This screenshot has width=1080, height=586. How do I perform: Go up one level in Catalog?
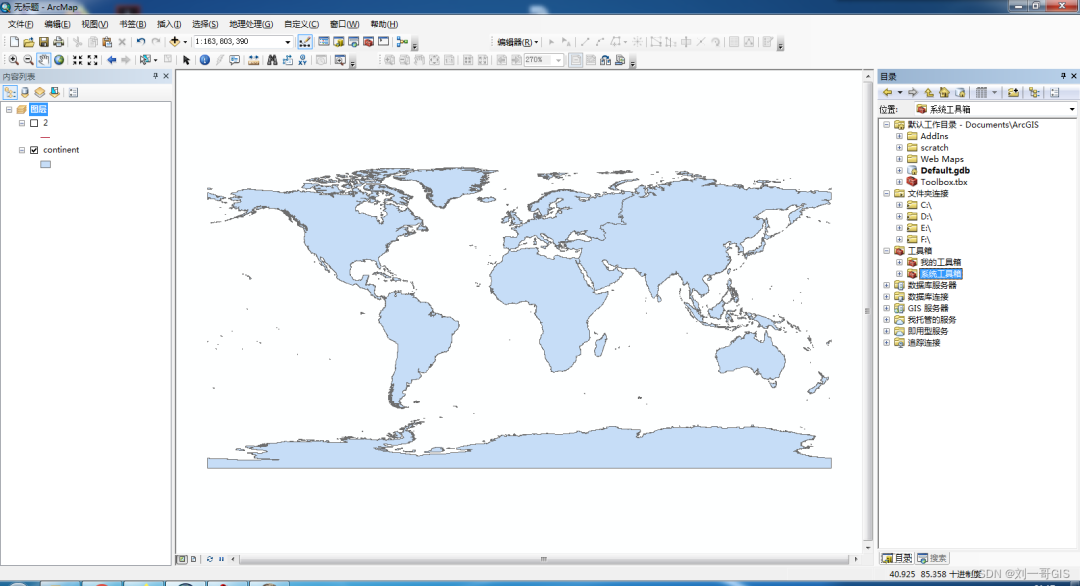(929, 92)
